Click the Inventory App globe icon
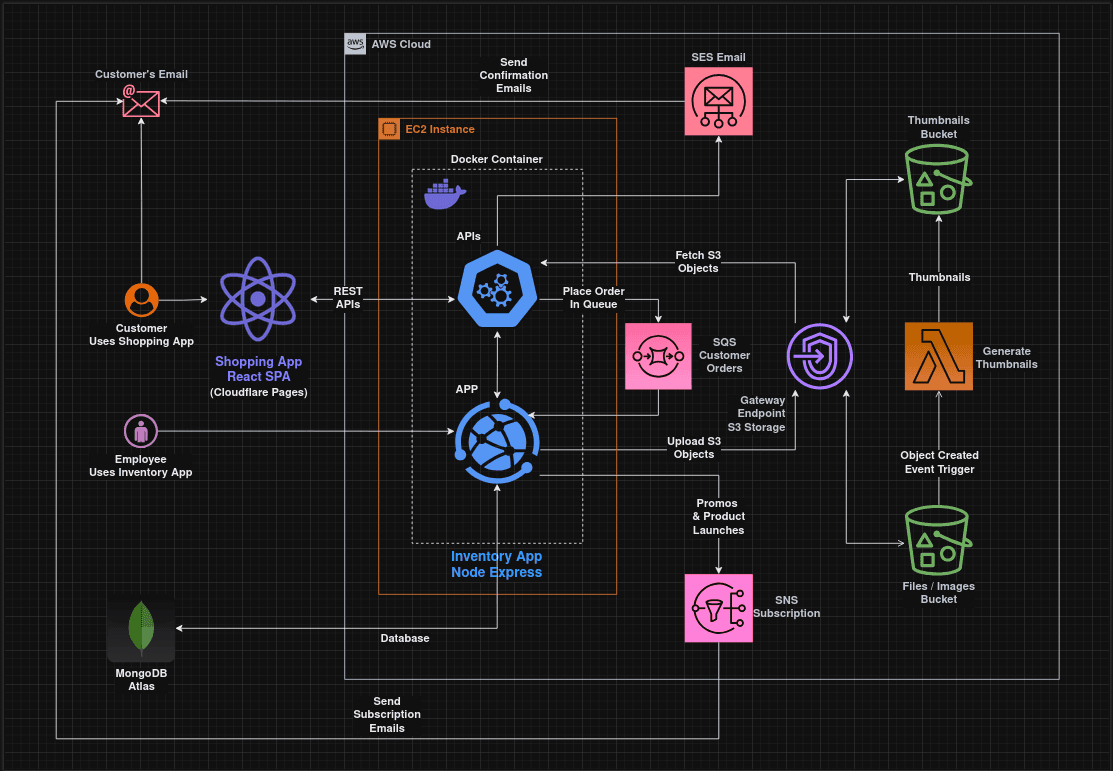The image size is (1113, 771). tap(496, 442)
